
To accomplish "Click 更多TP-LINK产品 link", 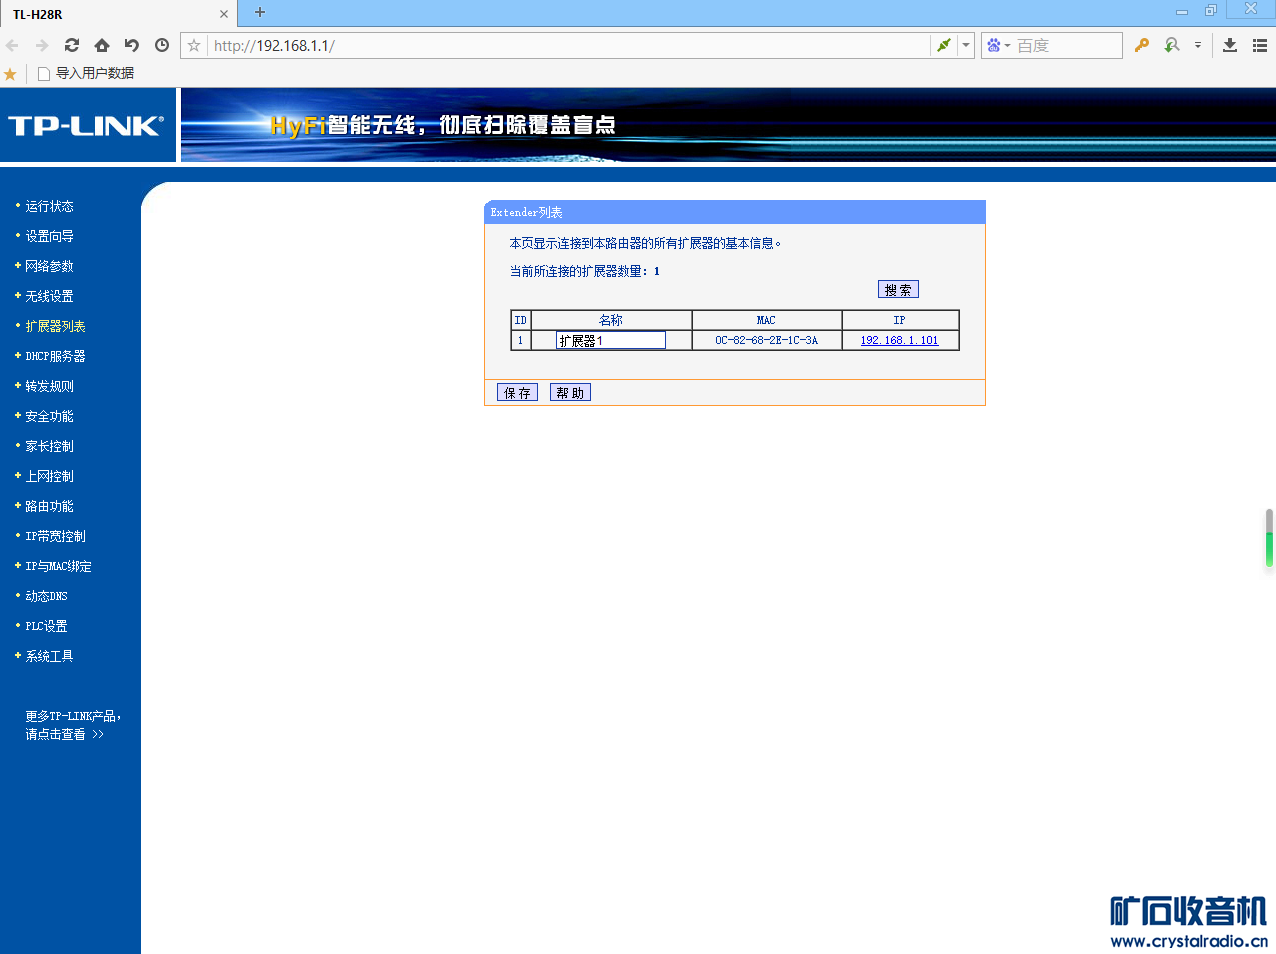I will (72, 725).
